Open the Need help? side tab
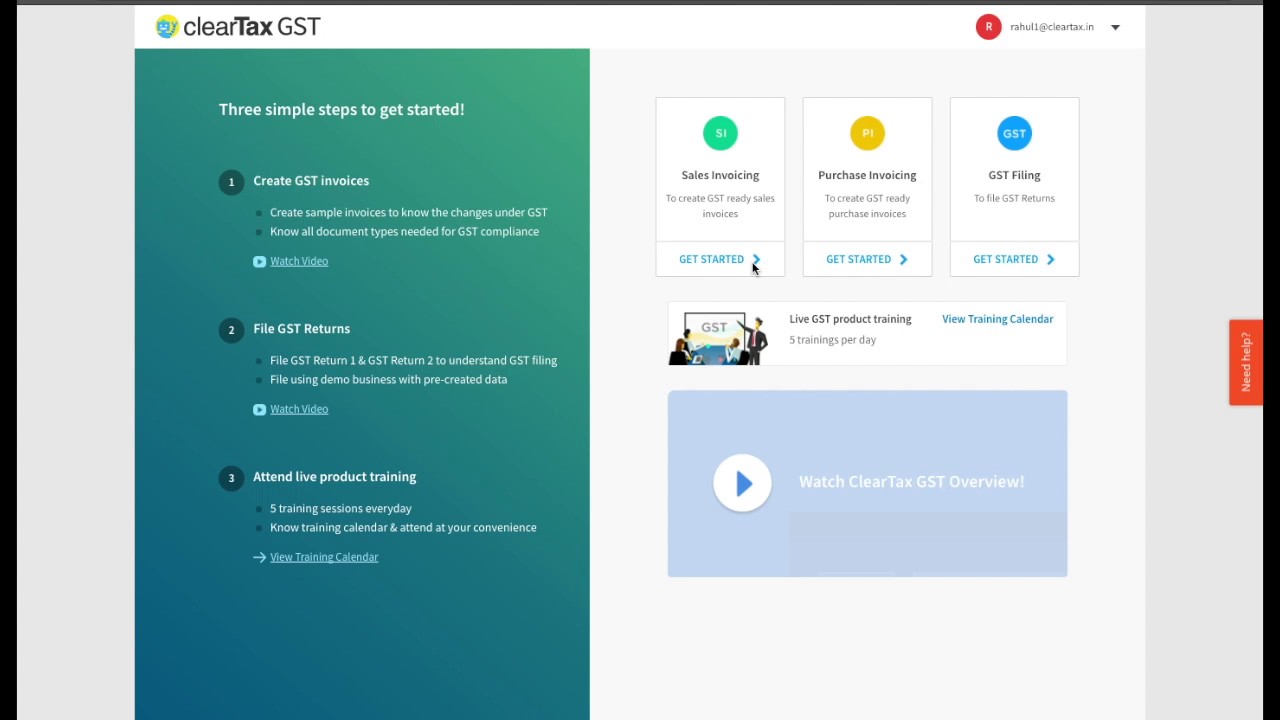This screenshot has width=1280, height=720. pos(1245,362)
